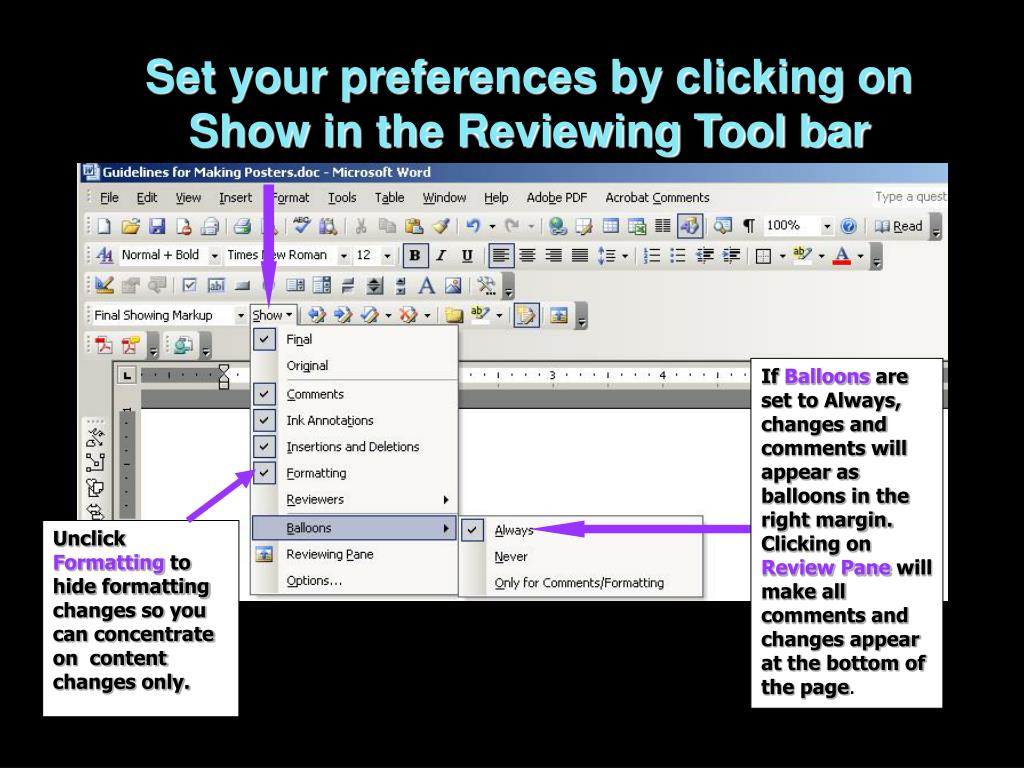Click the Read button

(x=899, y=227)
